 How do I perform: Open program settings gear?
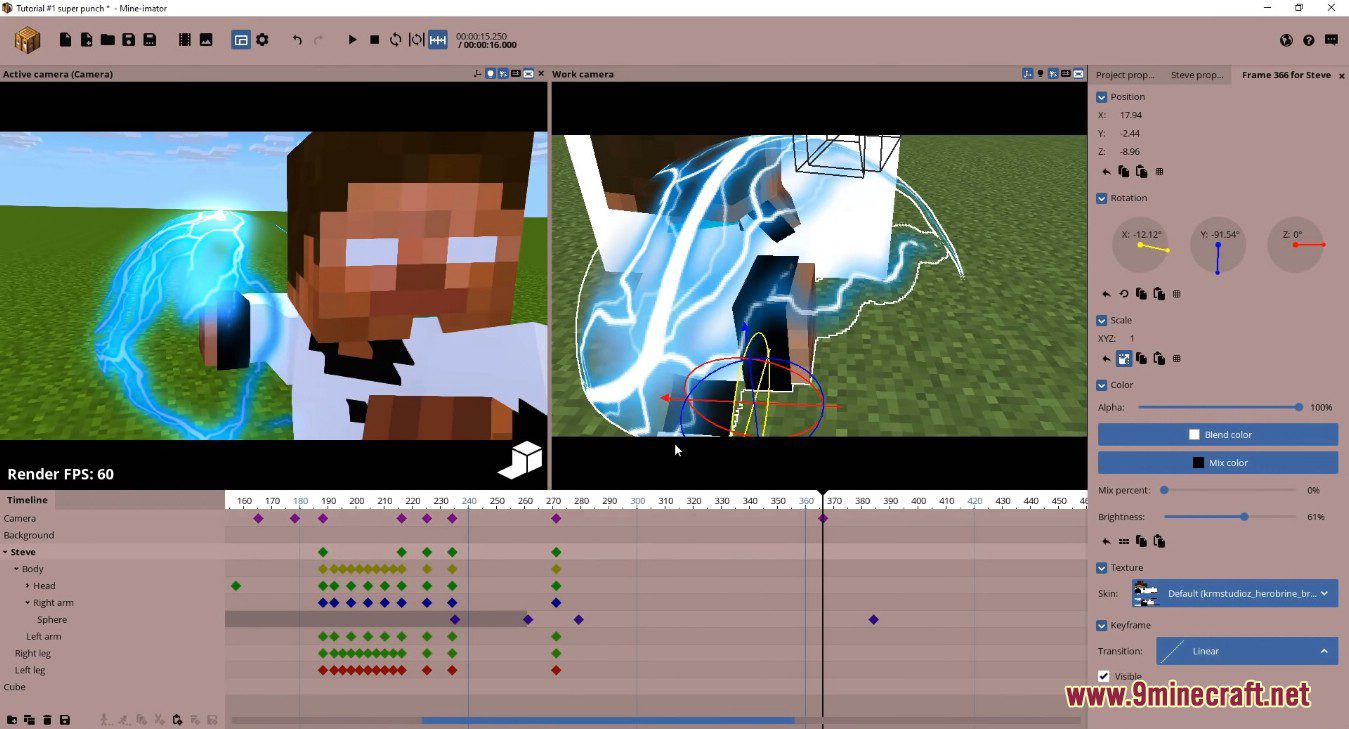pos(262,40)
